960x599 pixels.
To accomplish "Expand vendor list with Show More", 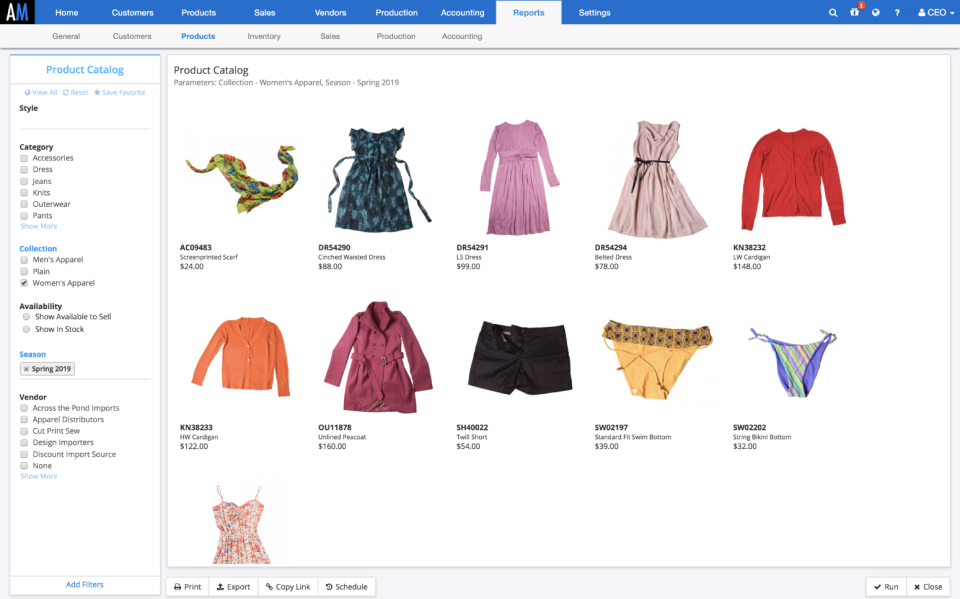I will [39, 476].
